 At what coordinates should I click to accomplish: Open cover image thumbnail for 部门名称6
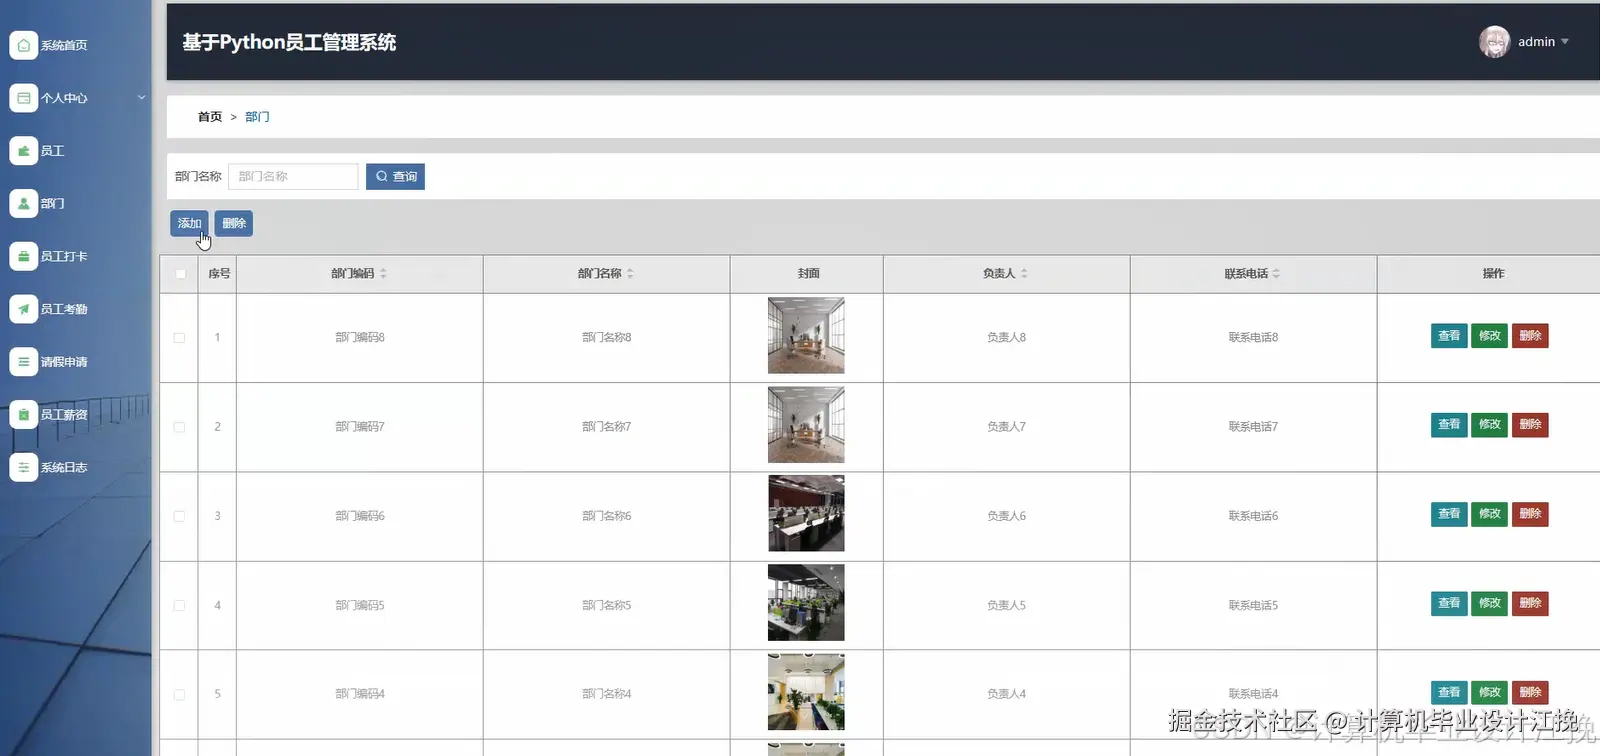click(806, 514)
